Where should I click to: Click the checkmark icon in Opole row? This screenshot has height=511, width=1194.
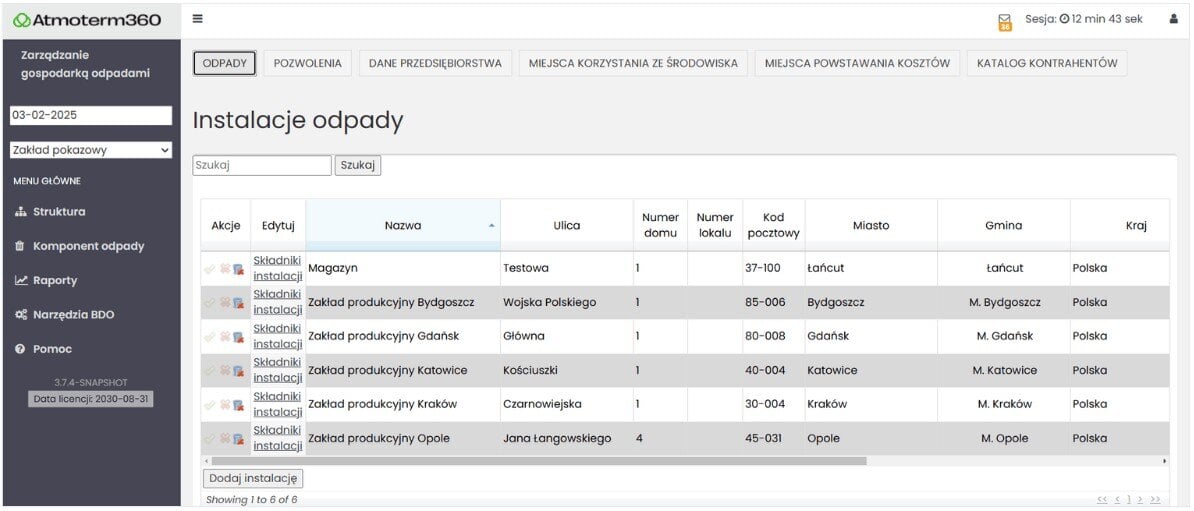210,439
